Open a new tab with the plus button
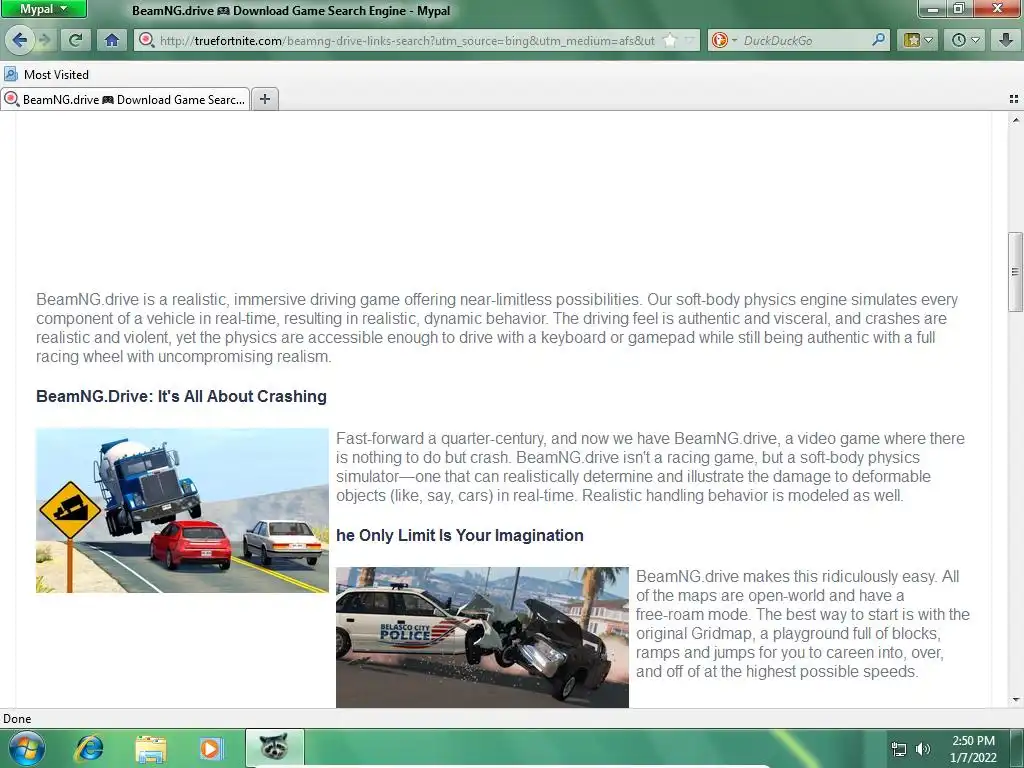Viewport: 1024px width, 768px height. (x=264, y=99)
